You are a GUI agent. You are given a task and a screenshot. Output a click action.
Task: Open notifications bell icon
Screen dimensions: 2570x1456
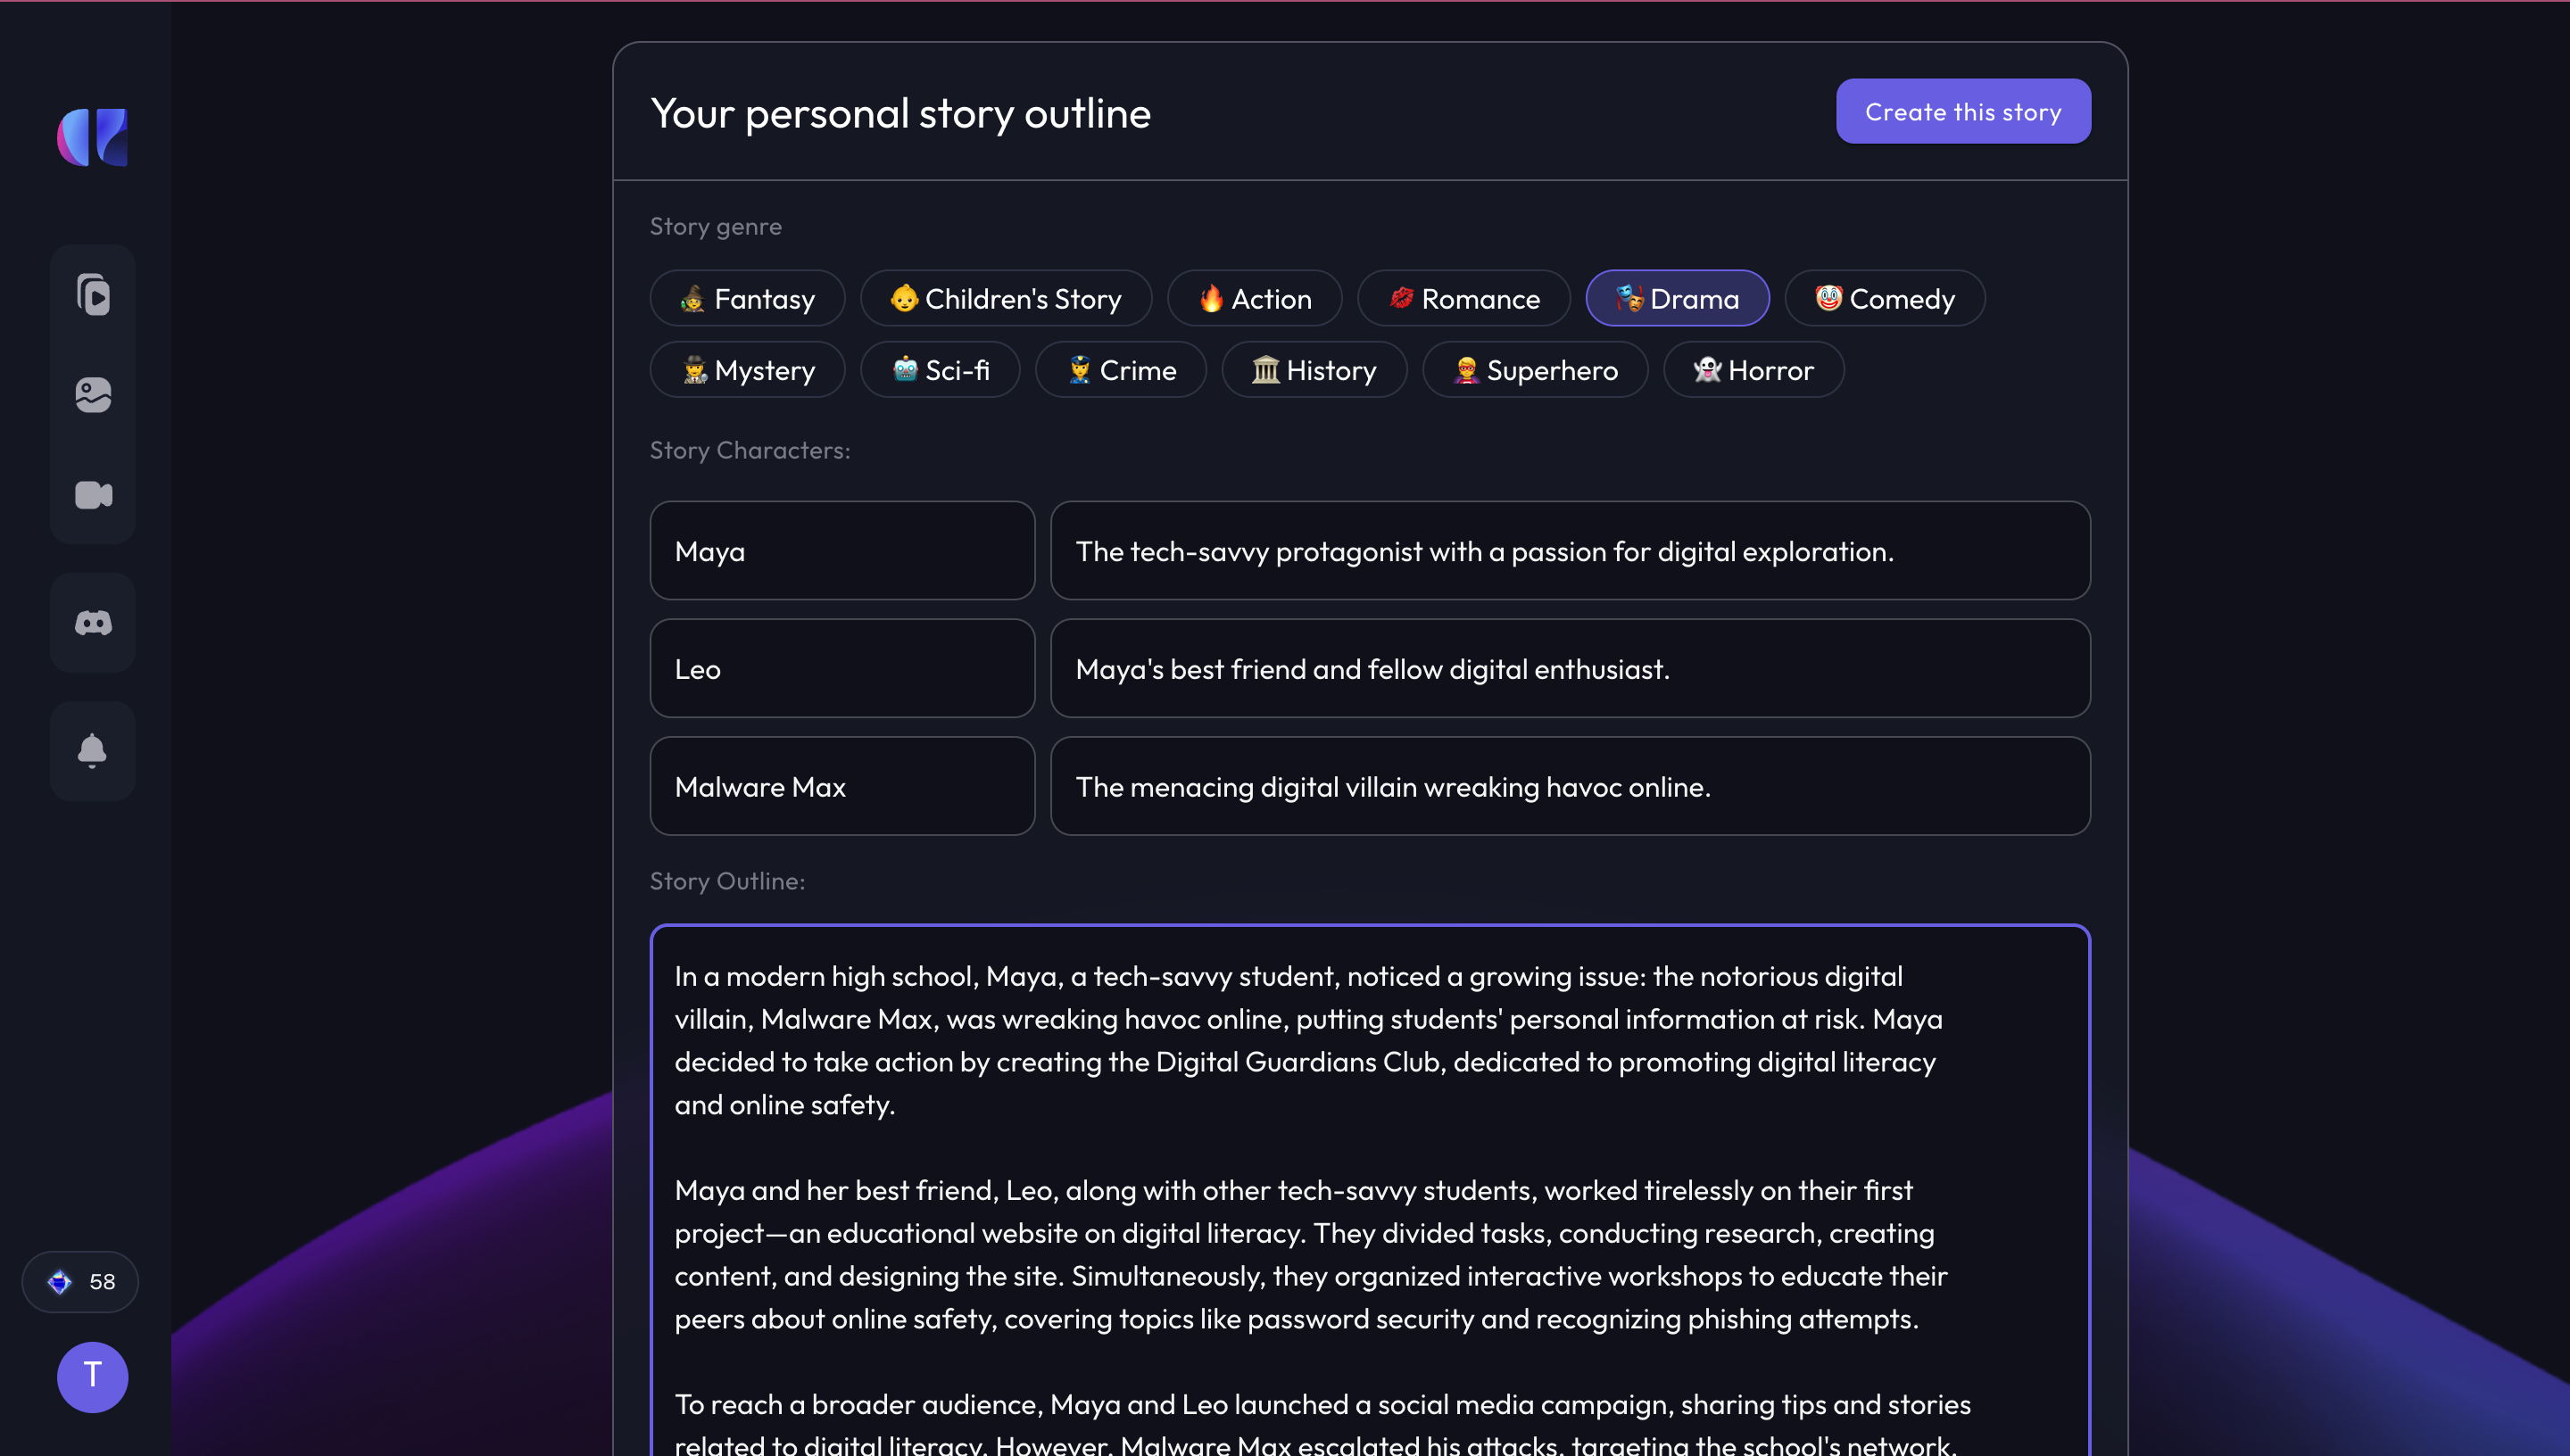point(93,751)
